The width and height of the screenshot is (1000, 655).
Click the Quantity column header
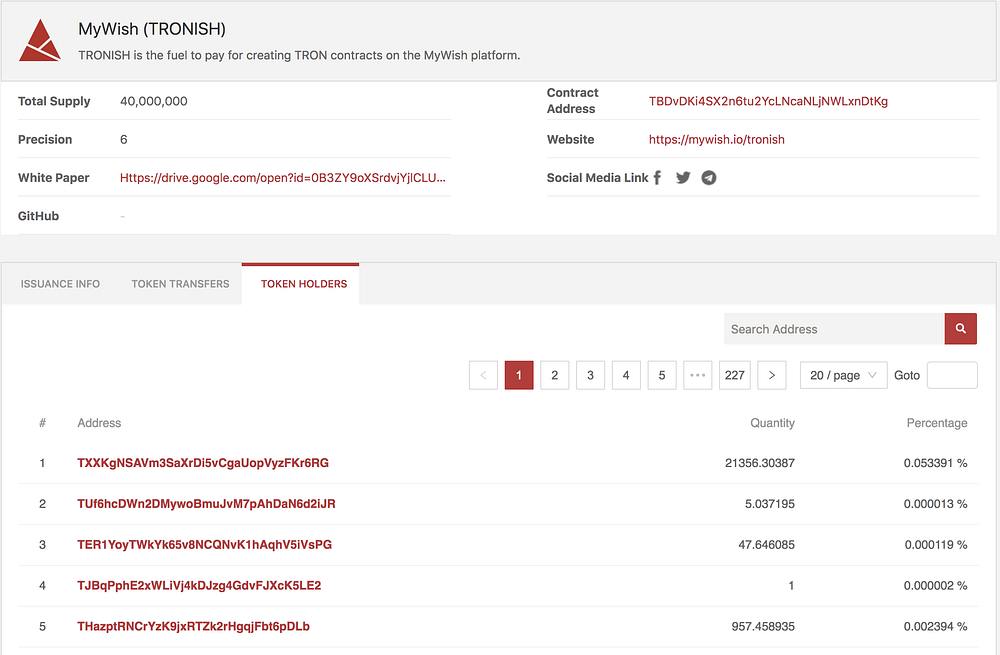click(772, 423)
